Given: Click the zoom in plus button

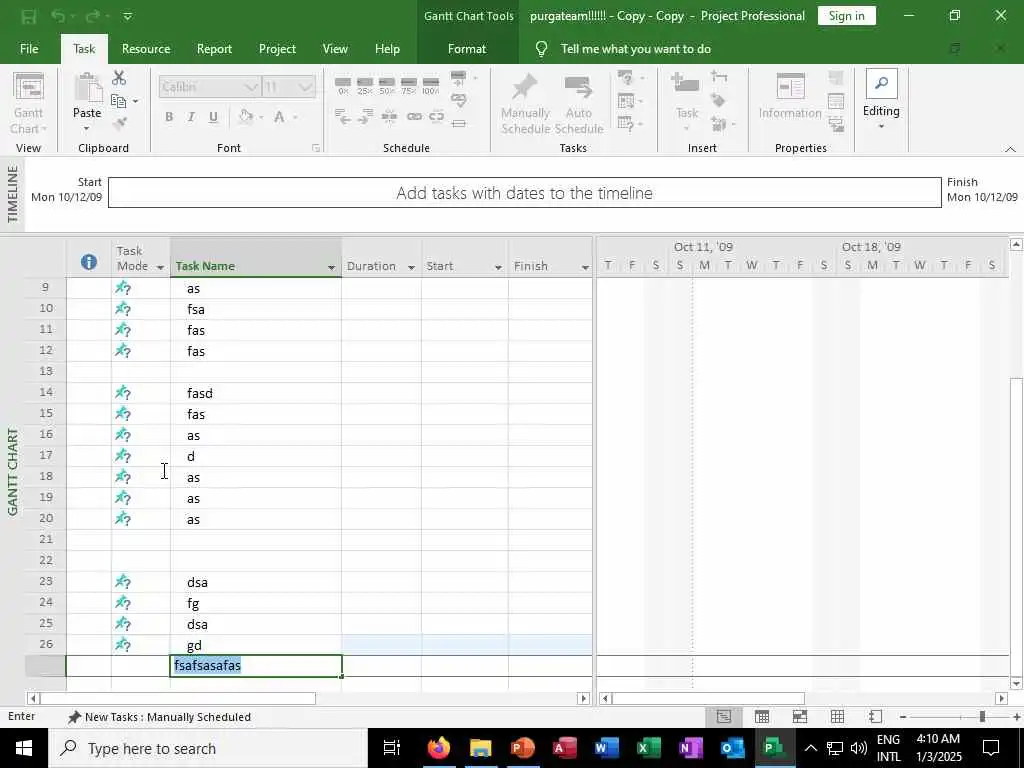Looking at the screenshot, I should coord(1017,717).
